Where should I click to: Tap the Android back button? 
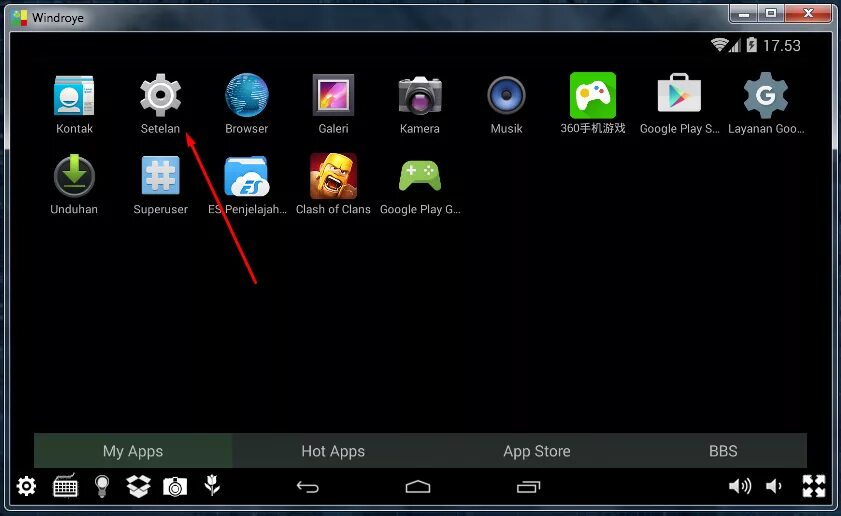[x=308, y=486]
